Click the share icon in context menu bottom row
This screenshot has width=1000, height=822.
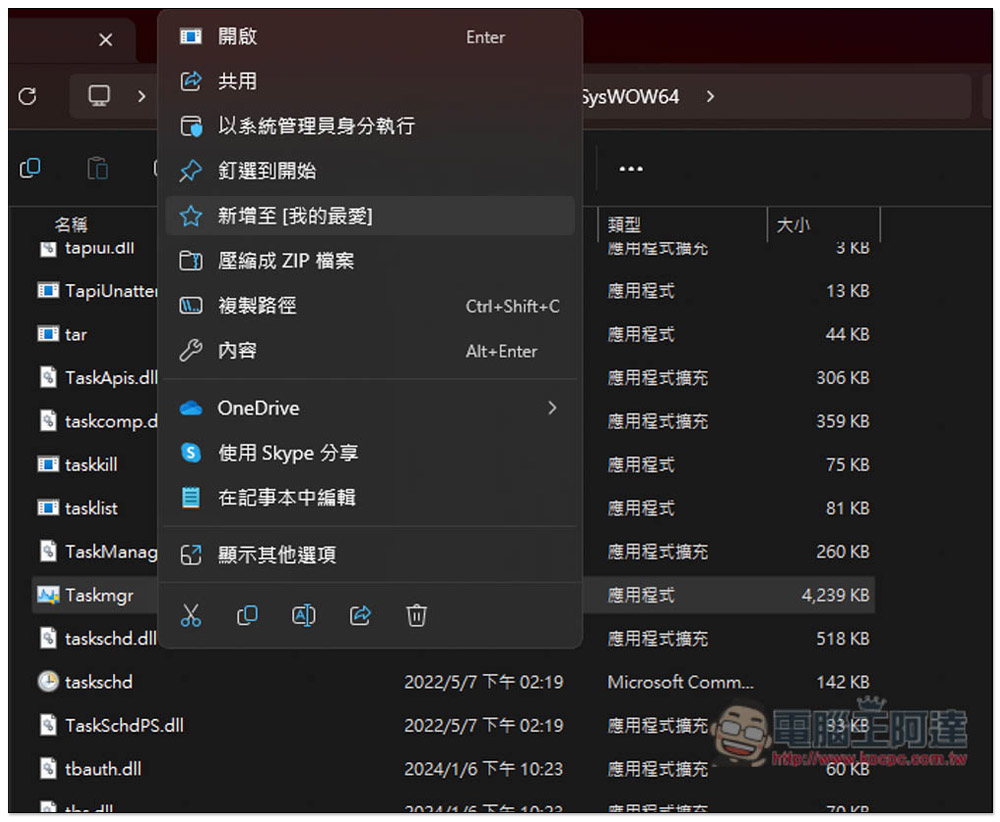[360, 615]
